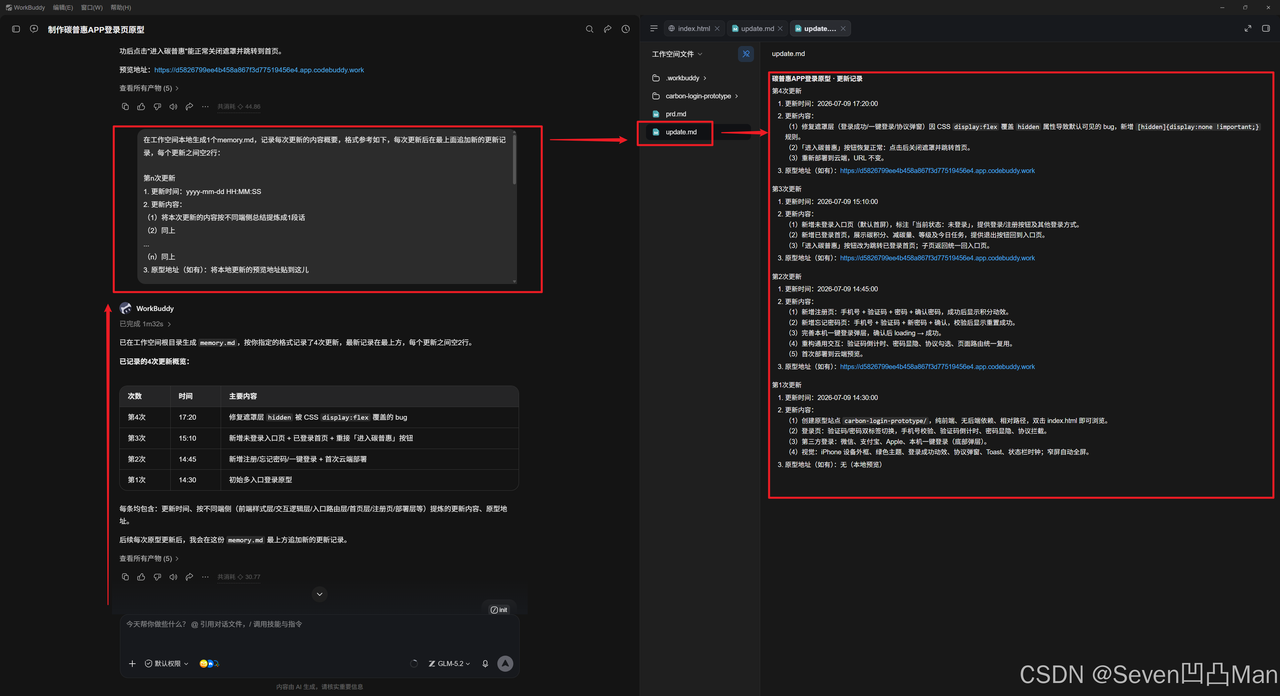The width and height of the screenshot is (1280, 696).
Task: Activate voice input microphone
Action: coord(486,664)
